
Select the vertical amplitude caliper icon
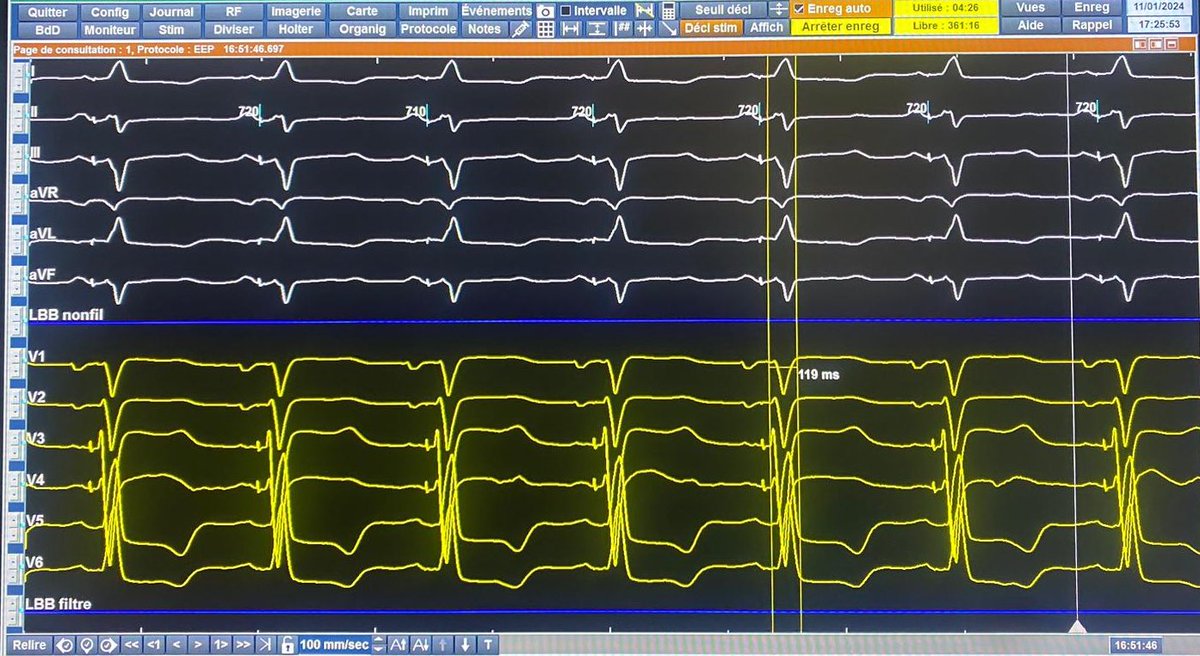pos(597,29)
